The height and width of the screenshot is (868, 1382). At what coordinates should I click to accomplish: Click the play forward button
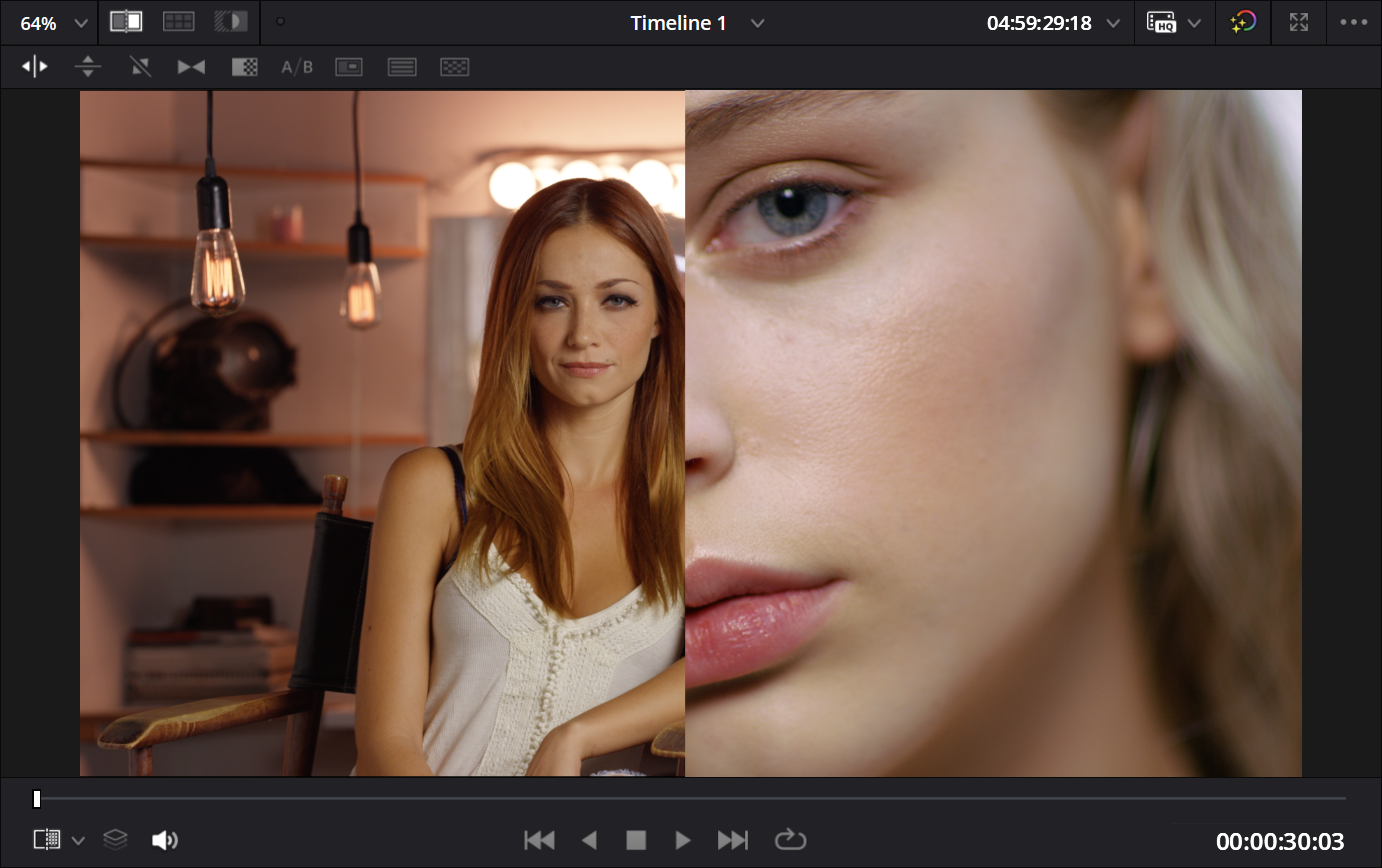tap(683, 840)
